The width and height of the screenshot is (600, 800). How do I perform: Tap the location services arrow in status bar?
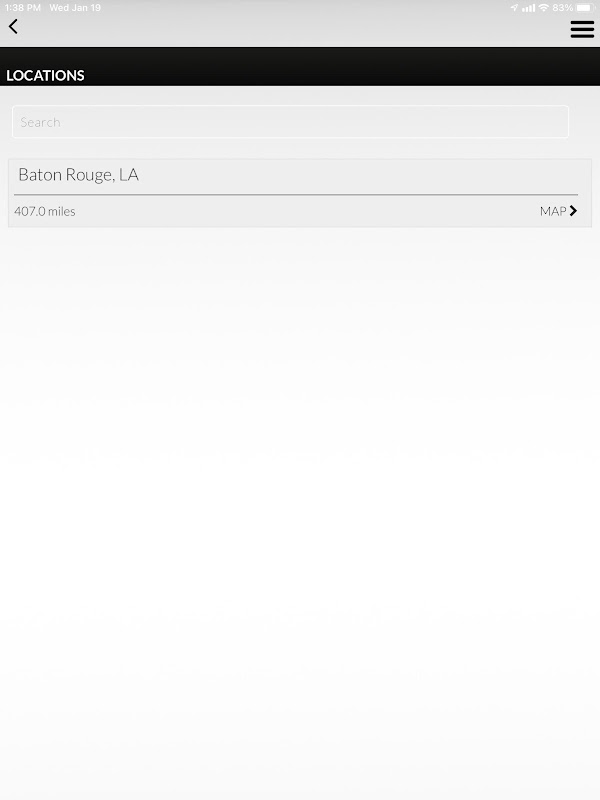click(x=514, y=8)
